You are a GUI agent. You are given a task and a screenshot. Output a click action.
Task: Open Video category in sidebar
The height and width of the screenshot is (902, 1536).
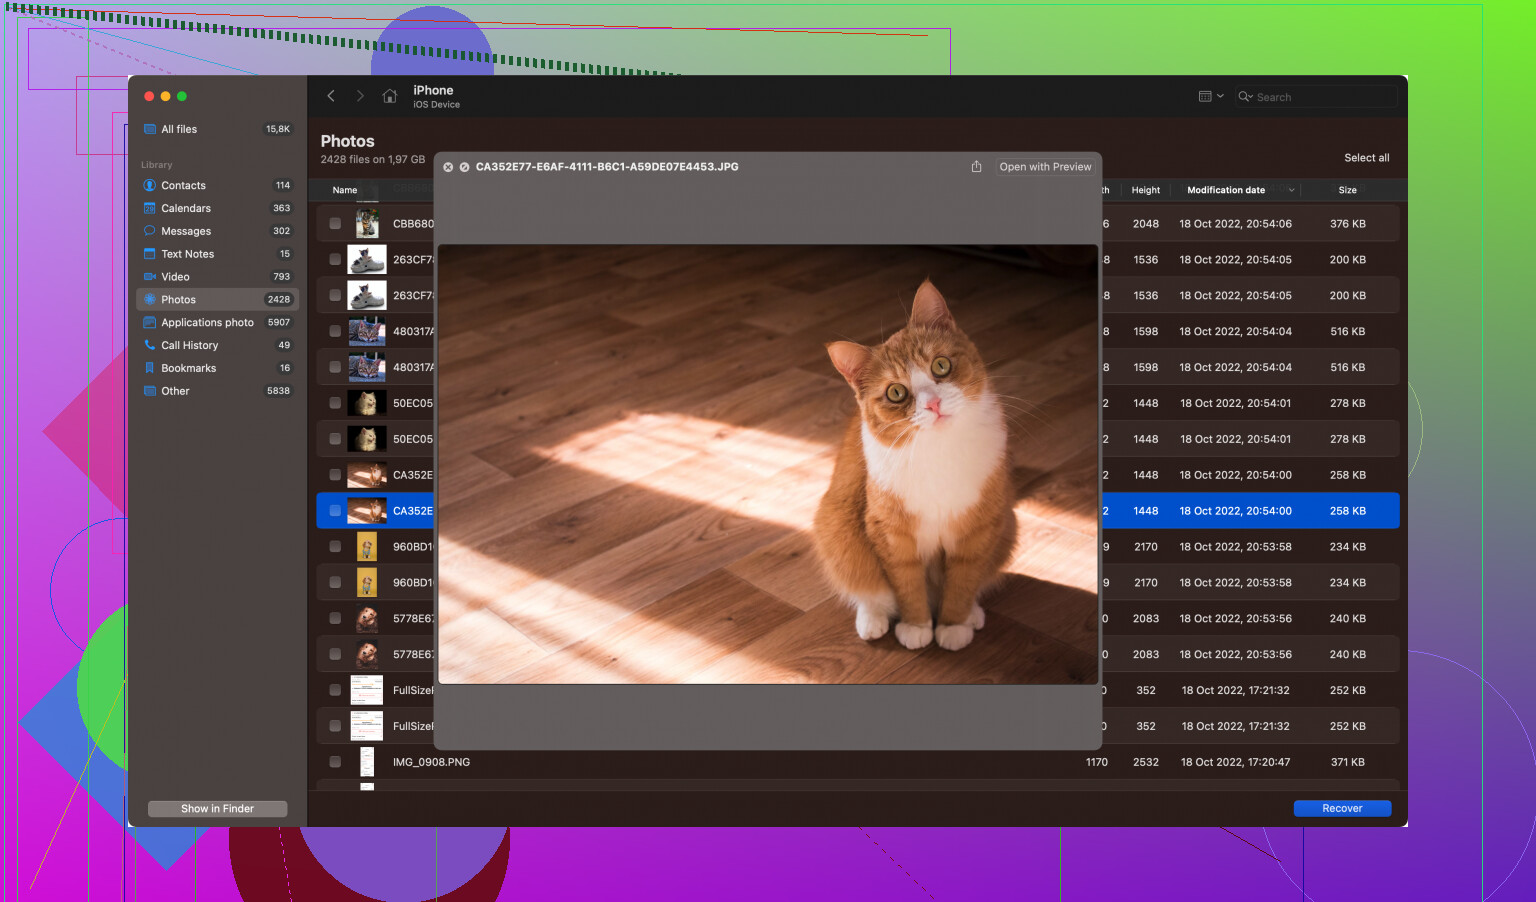[x=175, y=277]
